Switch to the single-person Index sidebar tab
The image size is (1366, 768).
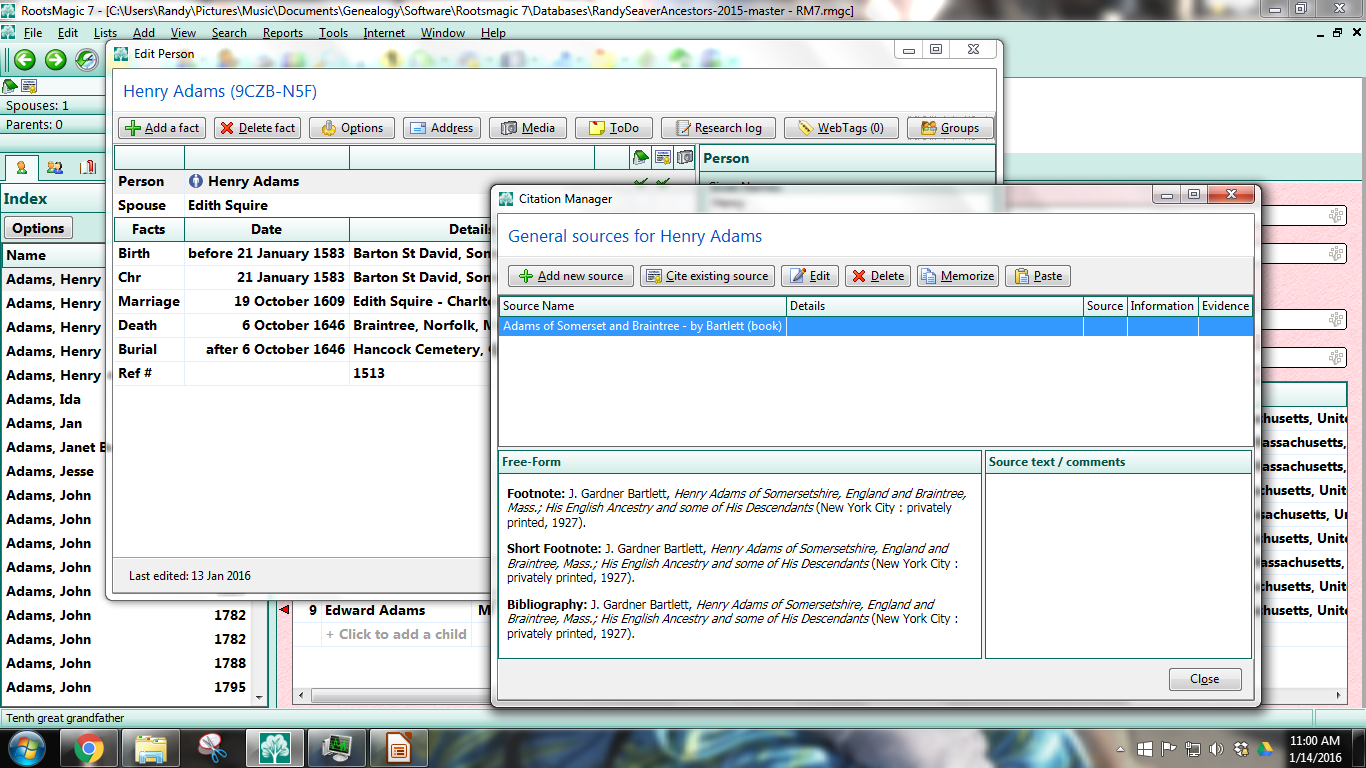[x=20, y=168]
